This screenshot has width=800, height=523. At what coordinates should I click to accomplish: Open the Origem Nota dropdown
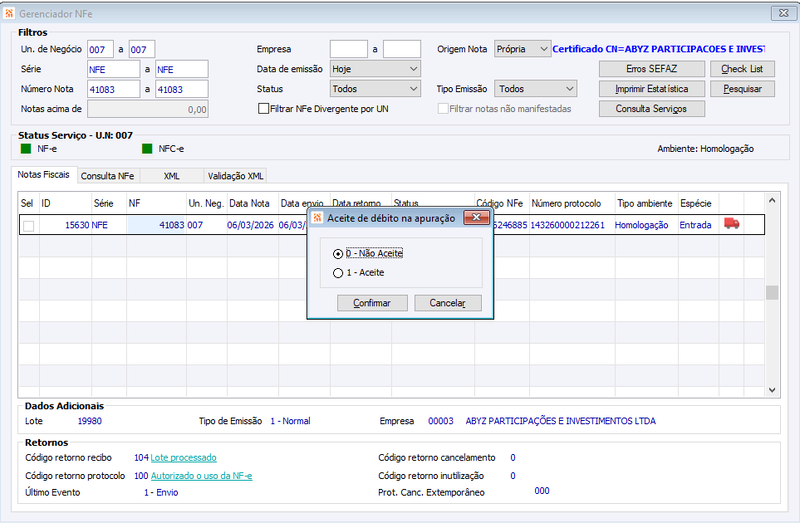[x=522, y=49]
